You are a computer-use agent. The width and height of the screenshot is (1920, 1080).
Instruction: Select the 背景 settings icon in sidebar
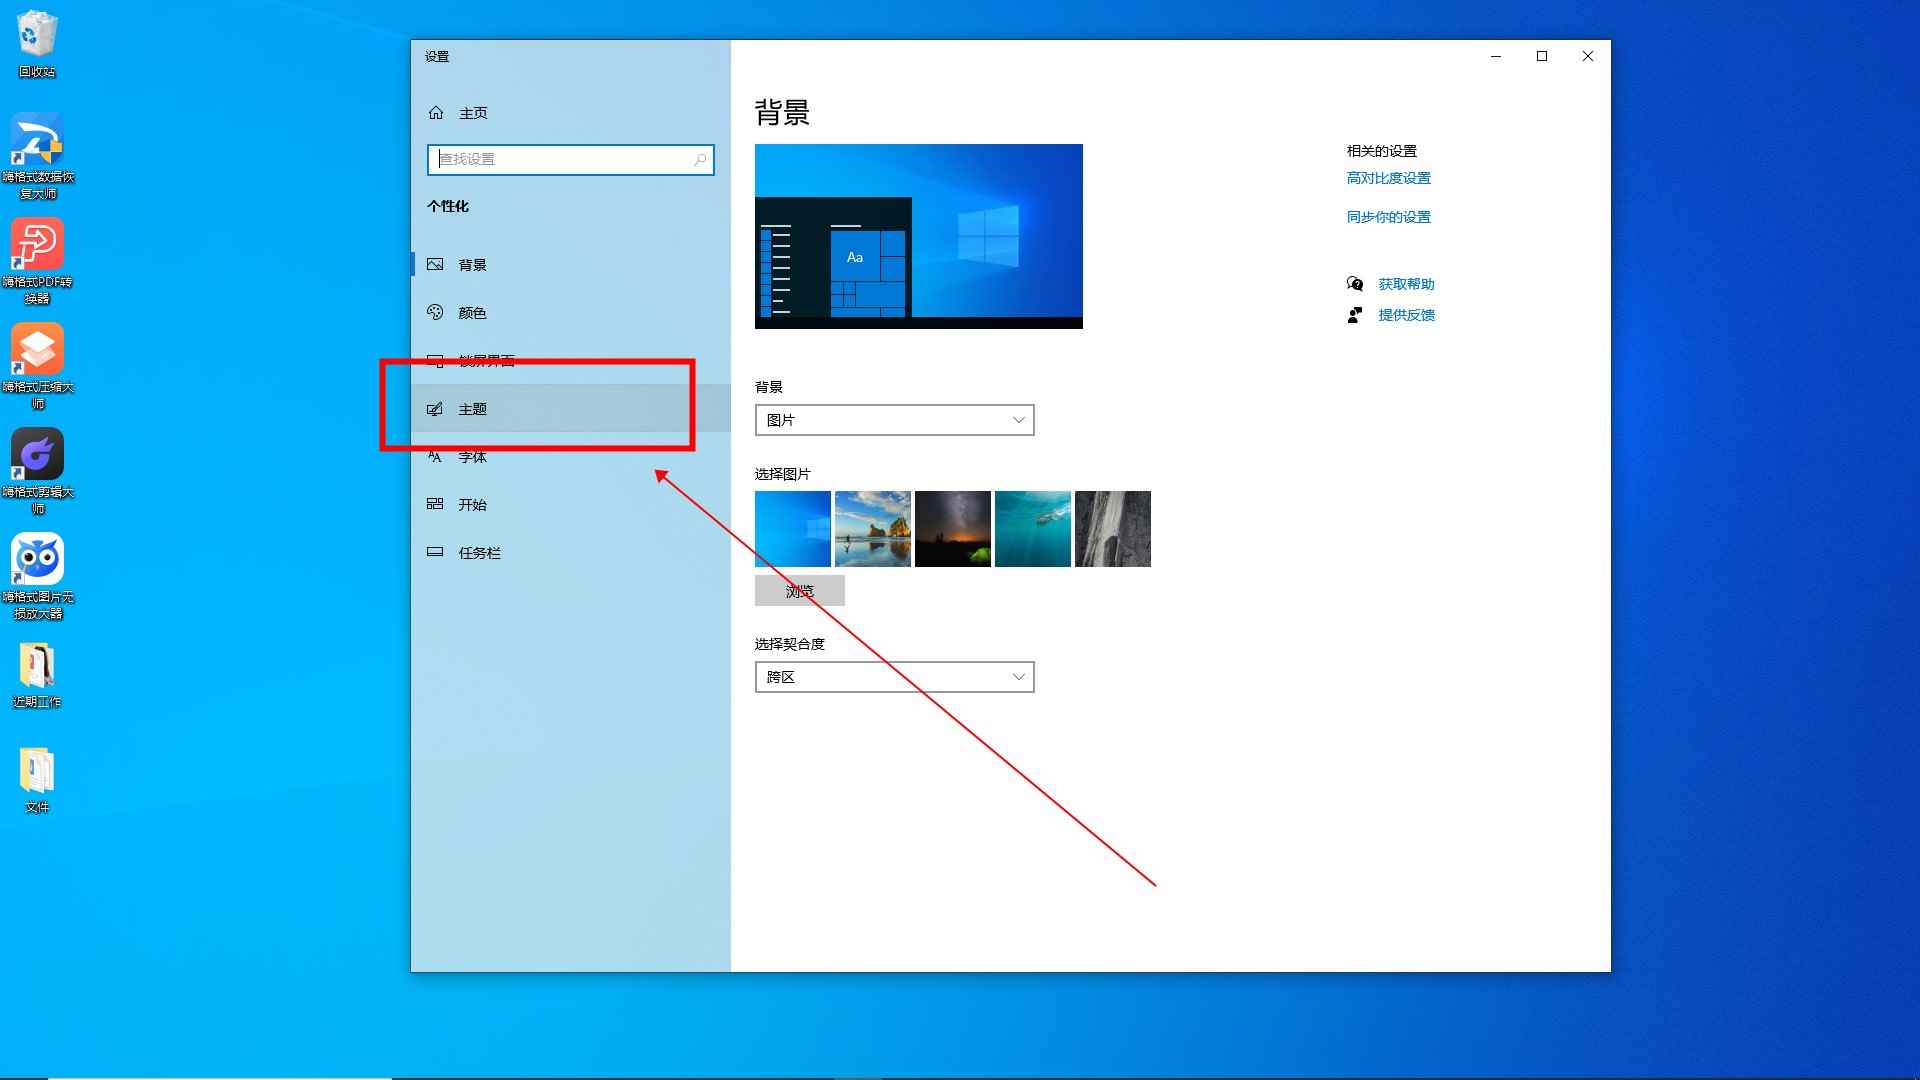tap(436, 264)
